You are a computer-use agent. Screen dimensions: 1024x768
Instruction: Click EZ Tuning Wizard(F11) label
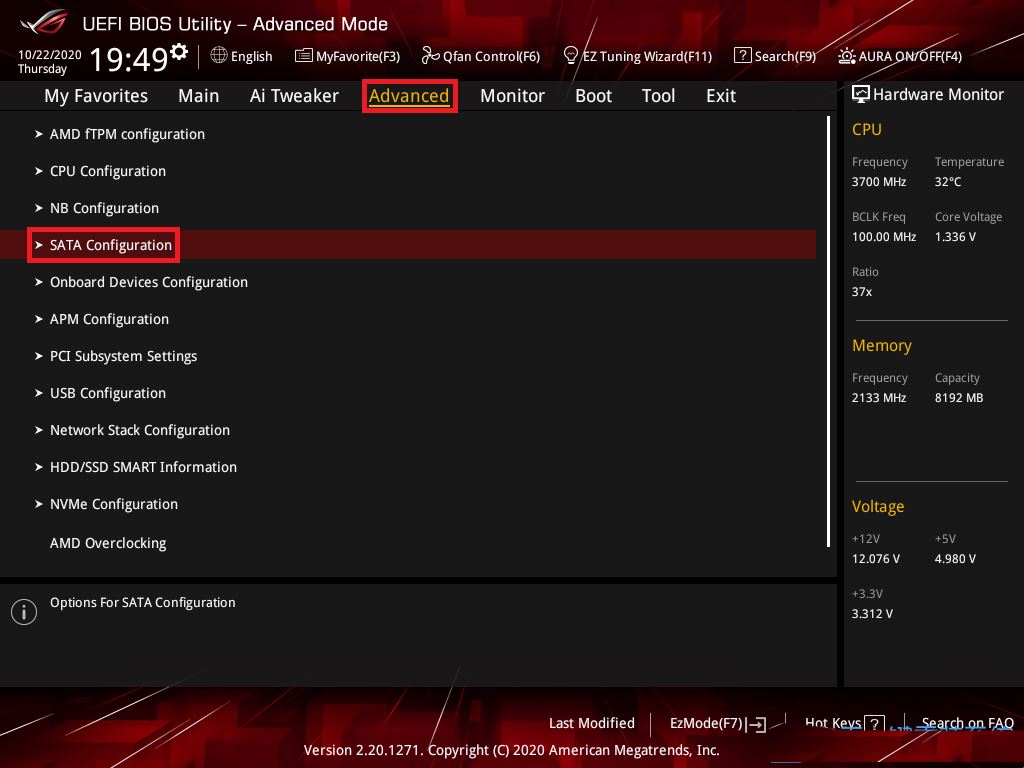coord(647,56)
